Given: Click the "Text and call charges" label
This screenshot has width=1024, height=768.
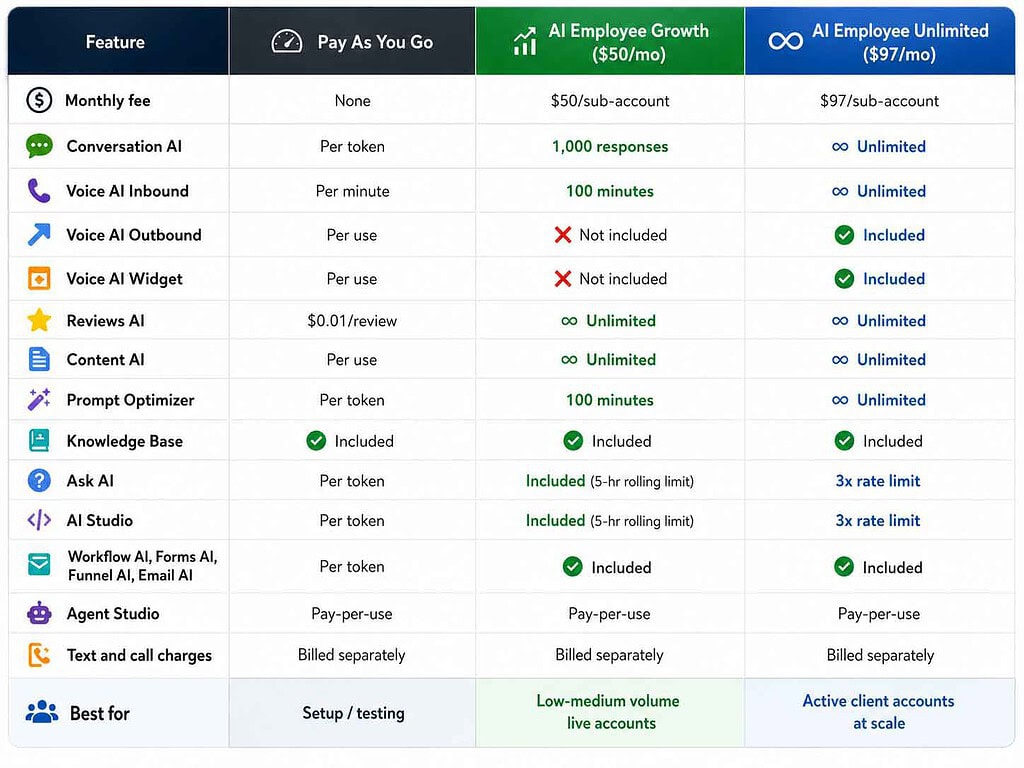Looking at the screenshot, I should (x=139, y=655).
